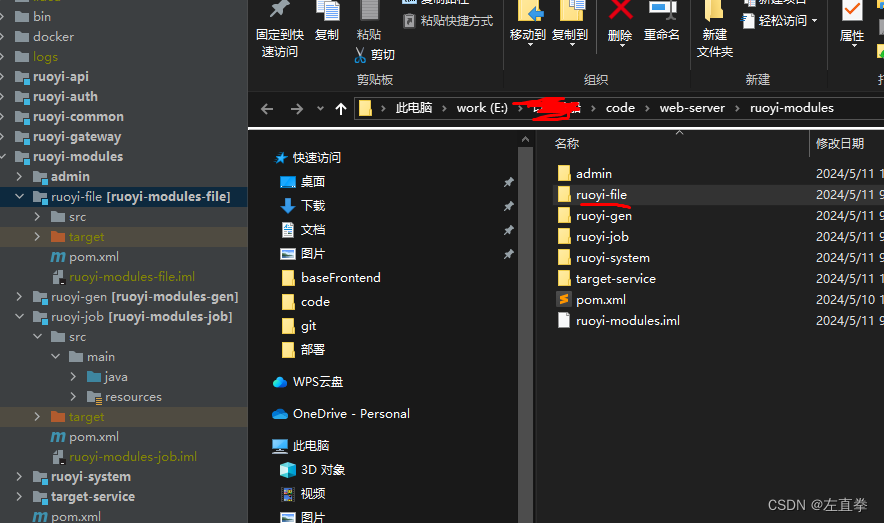Click the New folder (新建文件夹) icon
The image size is (884, 523).
coord(714,10)
